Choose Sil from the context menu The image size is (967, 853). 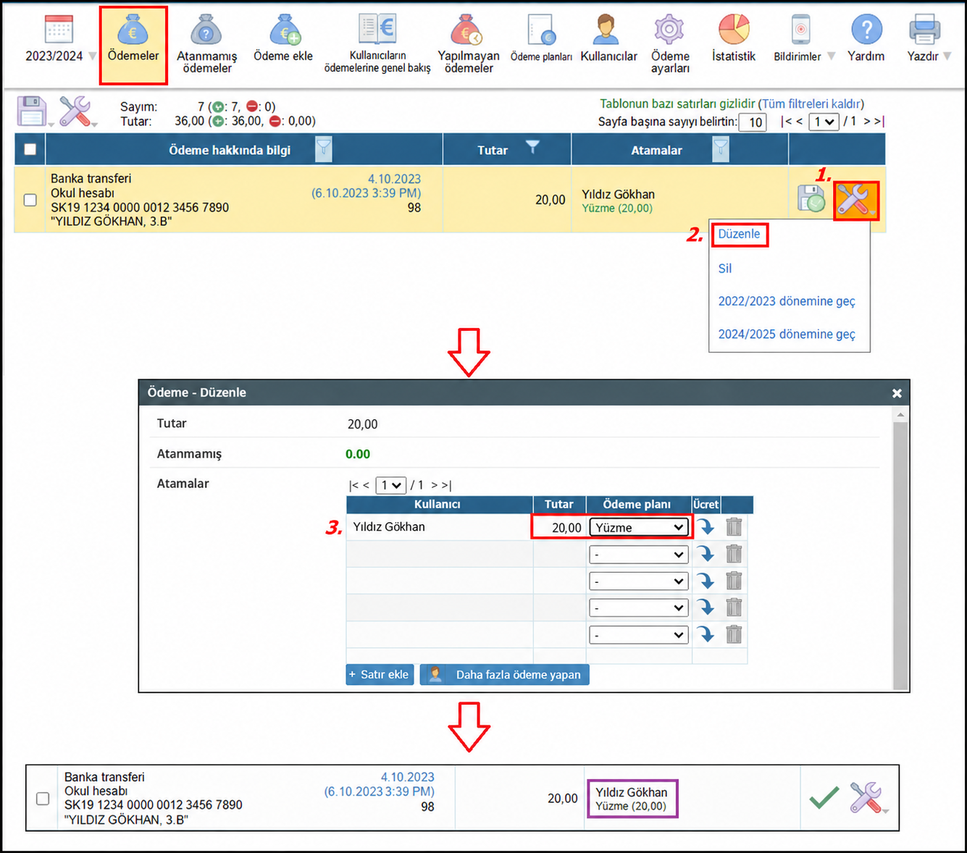(725, 268)
